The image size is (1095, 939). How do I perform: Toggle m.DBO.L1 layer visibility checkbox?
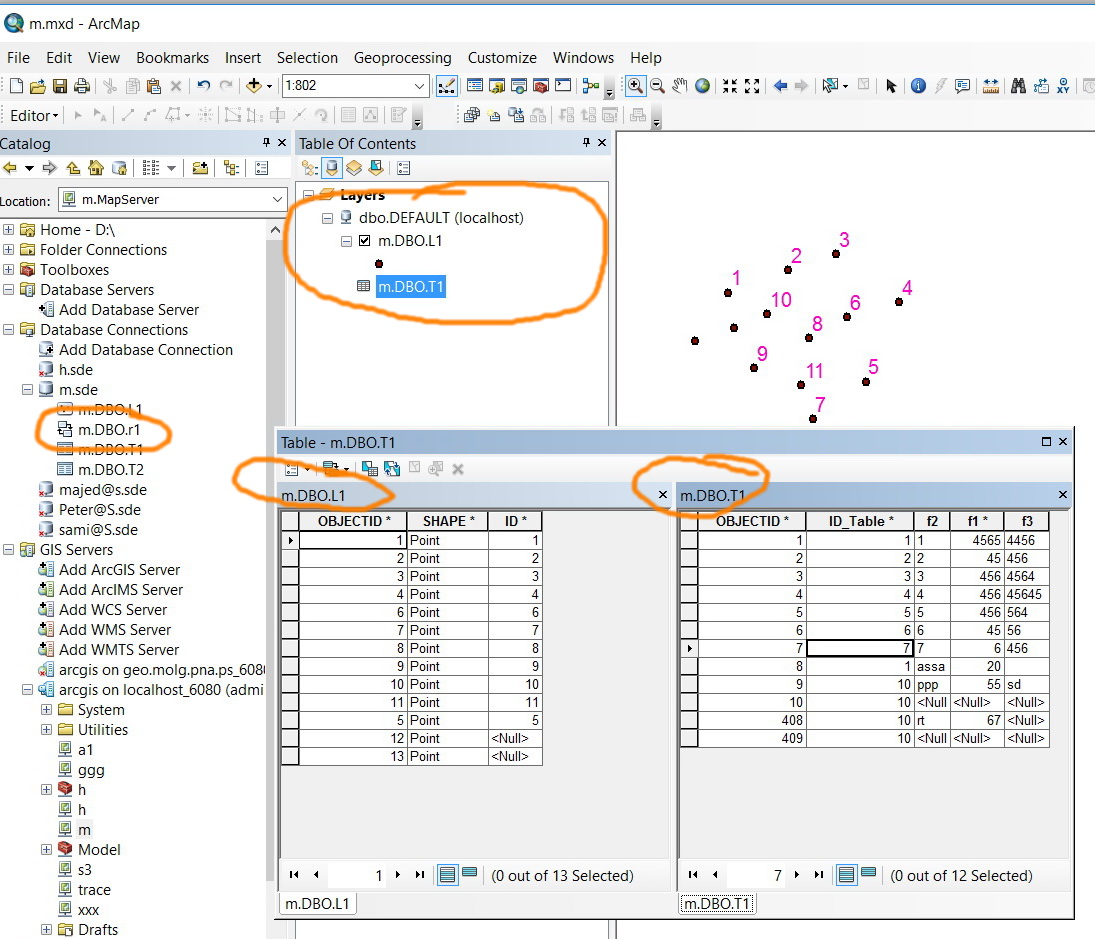[365, 241]
